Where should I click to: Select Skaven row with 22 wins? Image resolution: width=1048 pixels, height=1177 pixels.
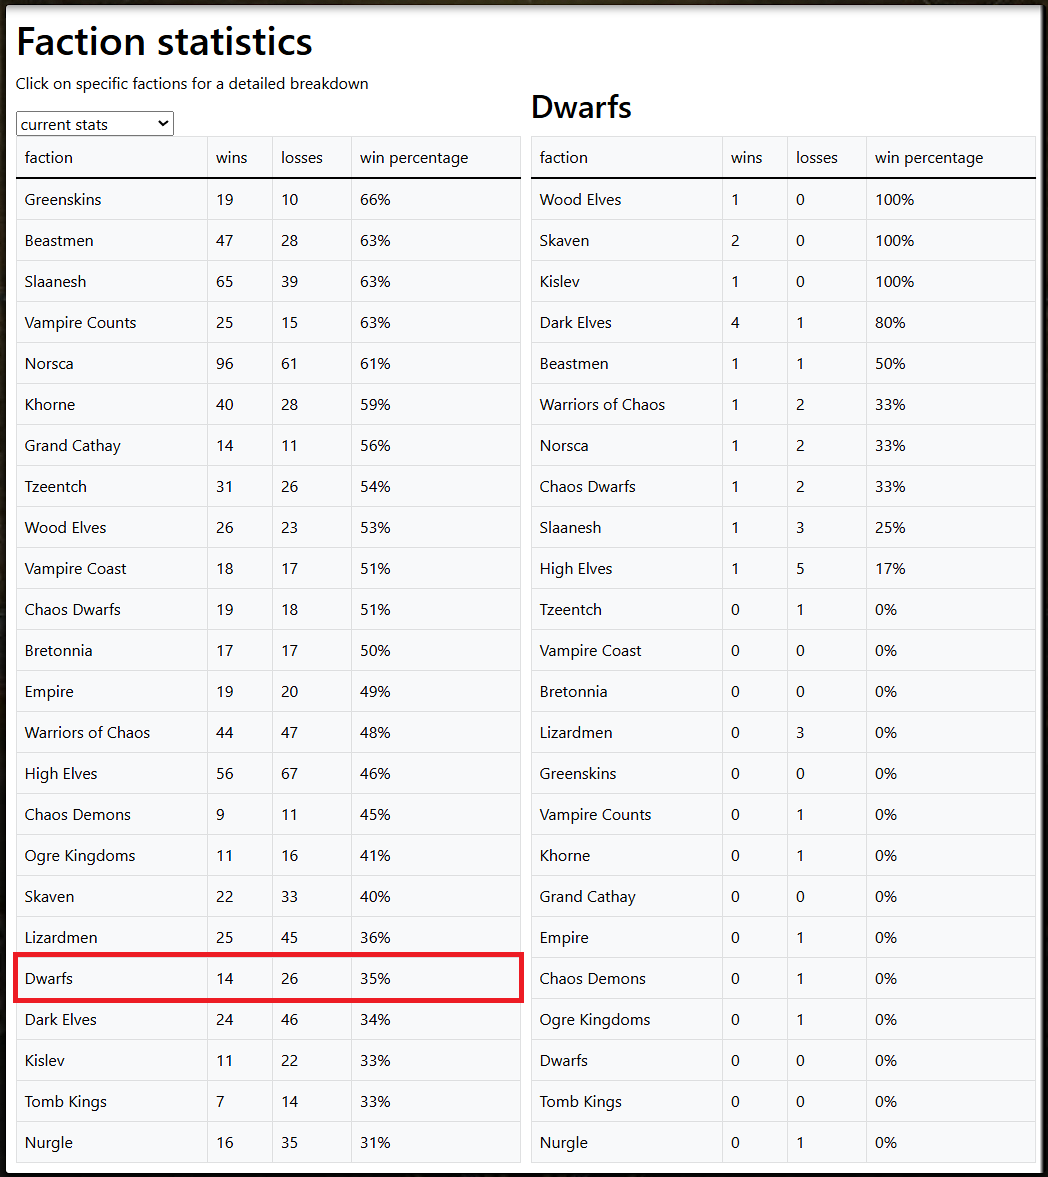click(269, 896)
